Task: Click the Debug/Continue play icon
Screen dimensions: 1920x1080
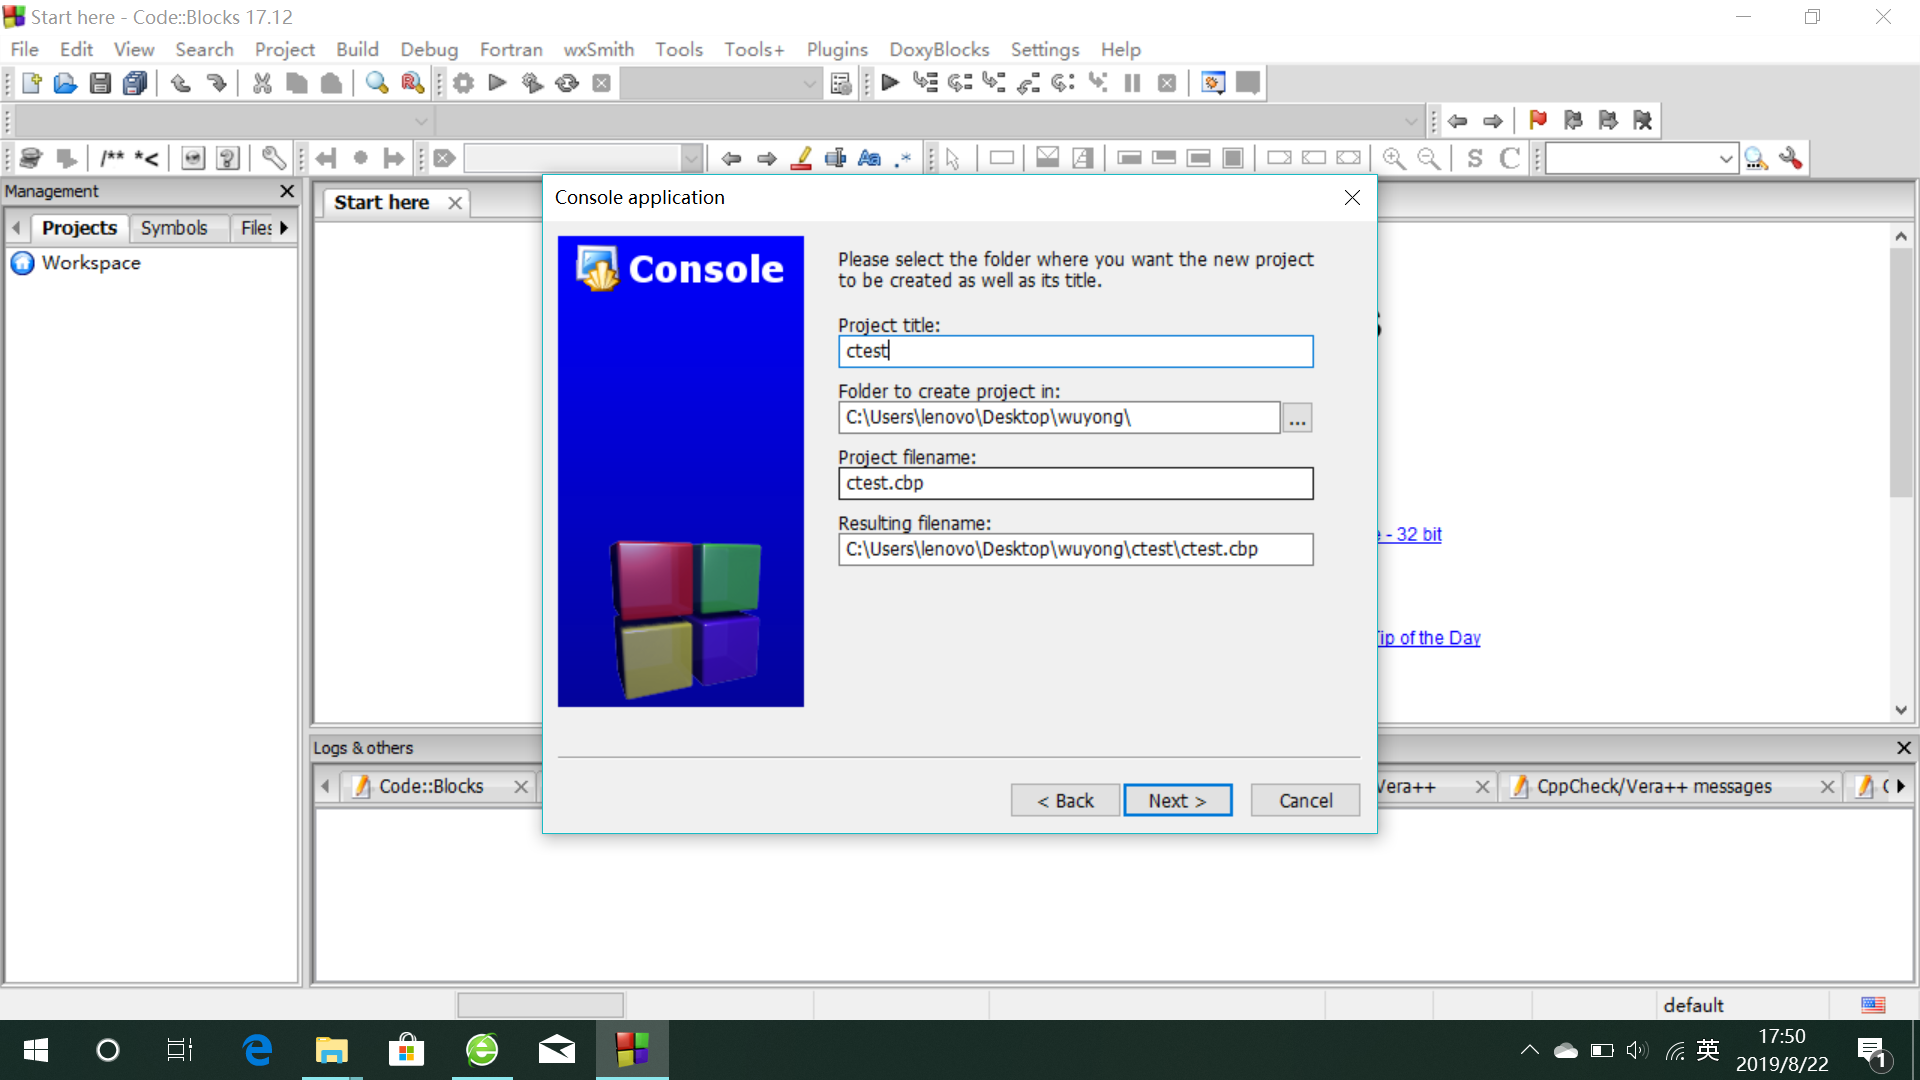Action: (x=890, y=83)
